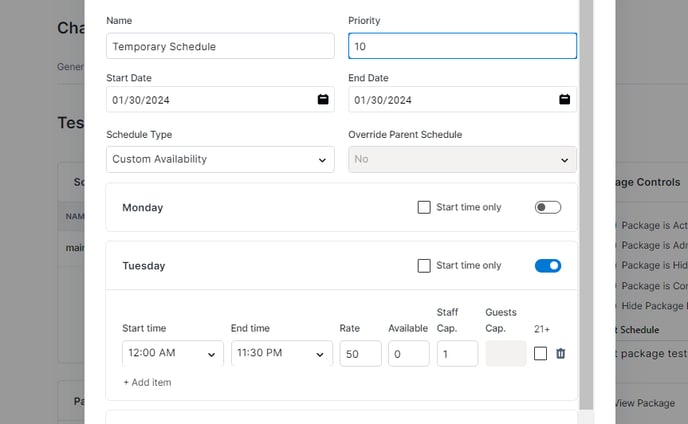Click the Available field showing 0
688x424 pixels.
[x=408, y=353]
